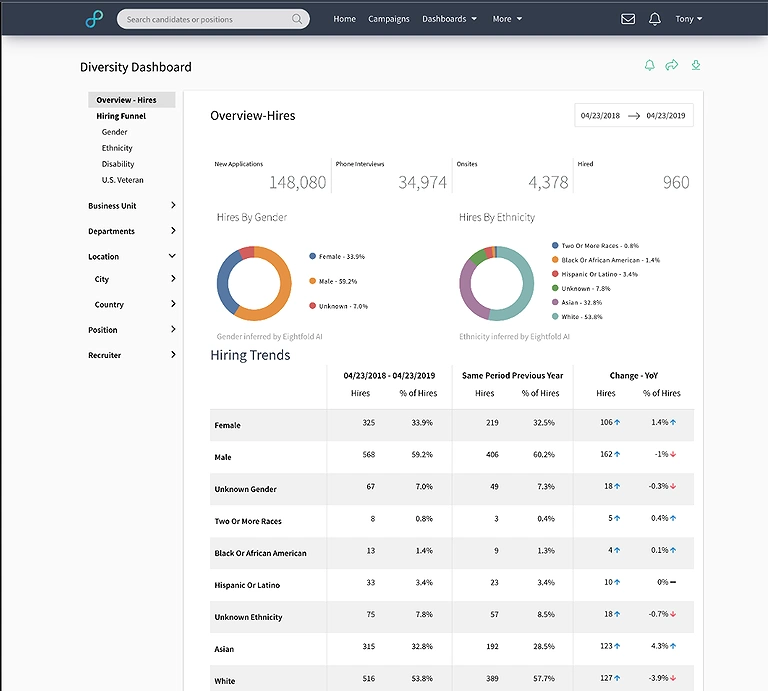
Task: Click Male hires value 568
Action: pos(368,454)
